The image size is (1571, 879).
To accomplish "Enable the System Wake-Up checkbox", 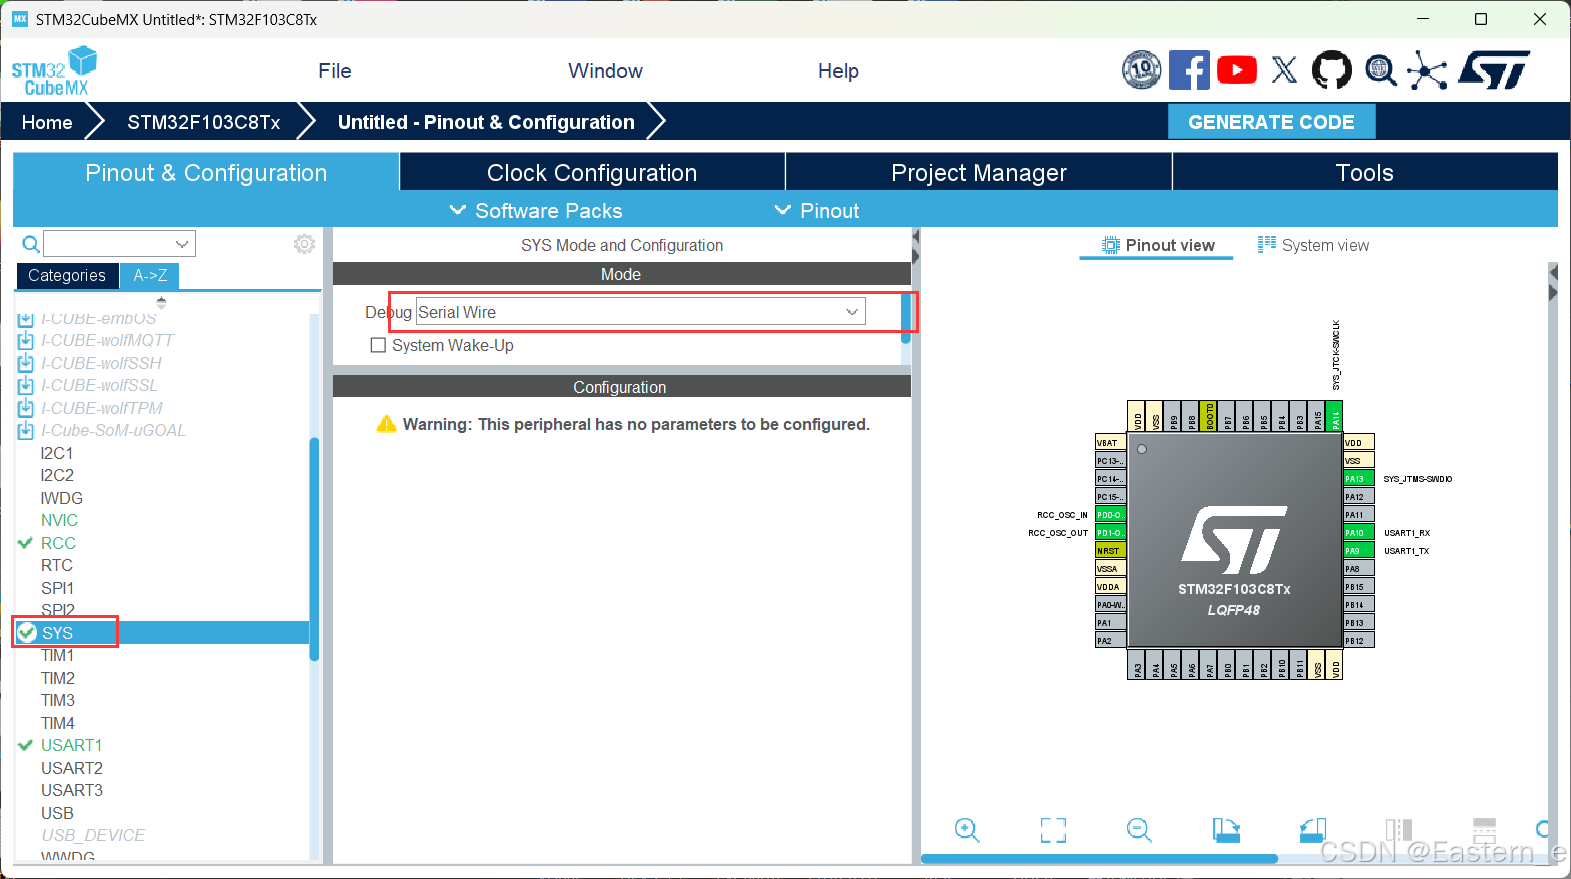I will tap(378, 345).
